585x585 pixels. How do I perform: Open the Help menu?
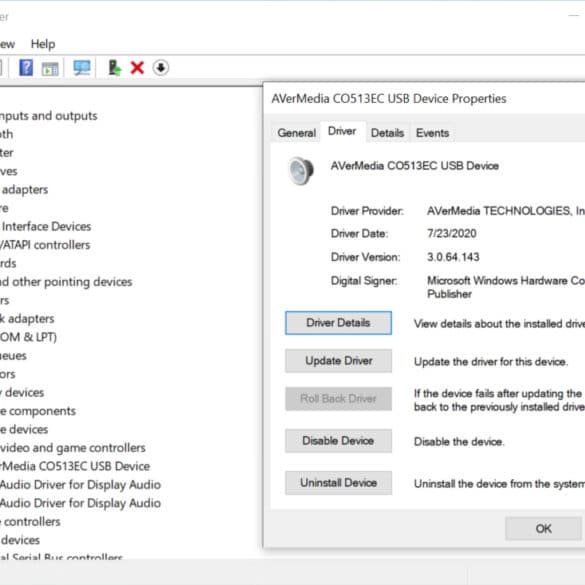click(43, 44)
